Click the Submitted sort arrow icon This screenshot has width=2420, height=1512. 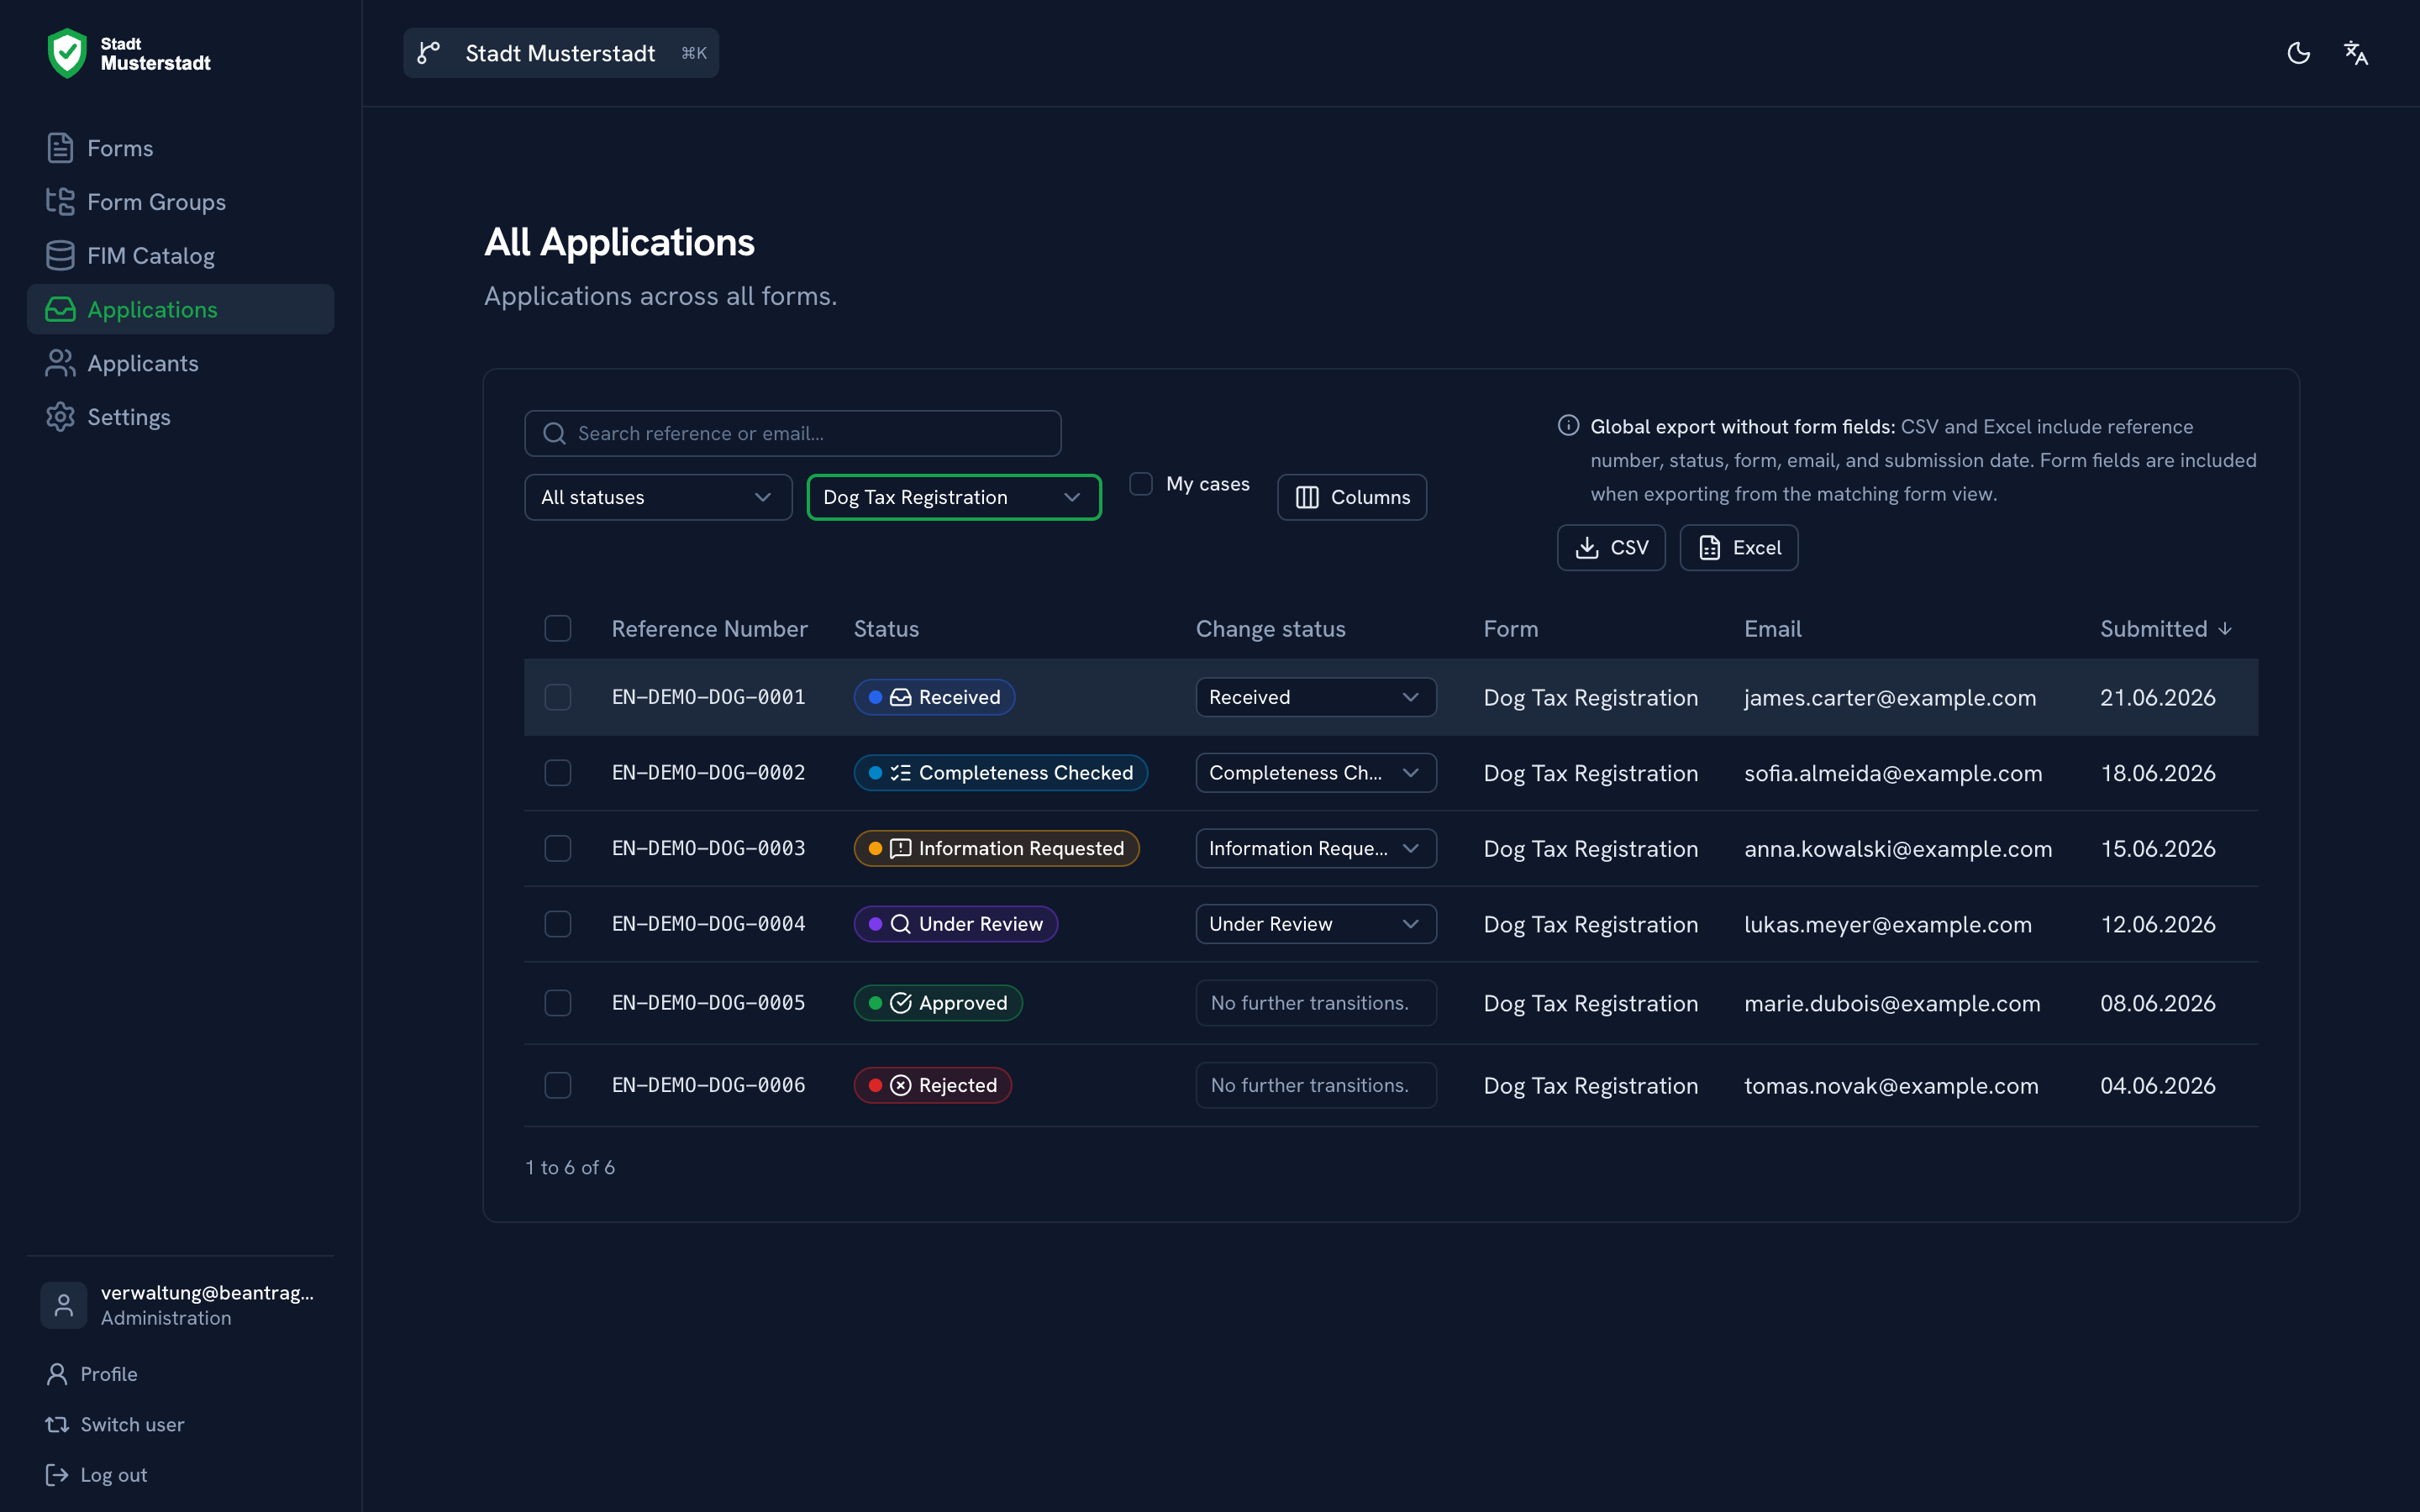(2225, 629)
